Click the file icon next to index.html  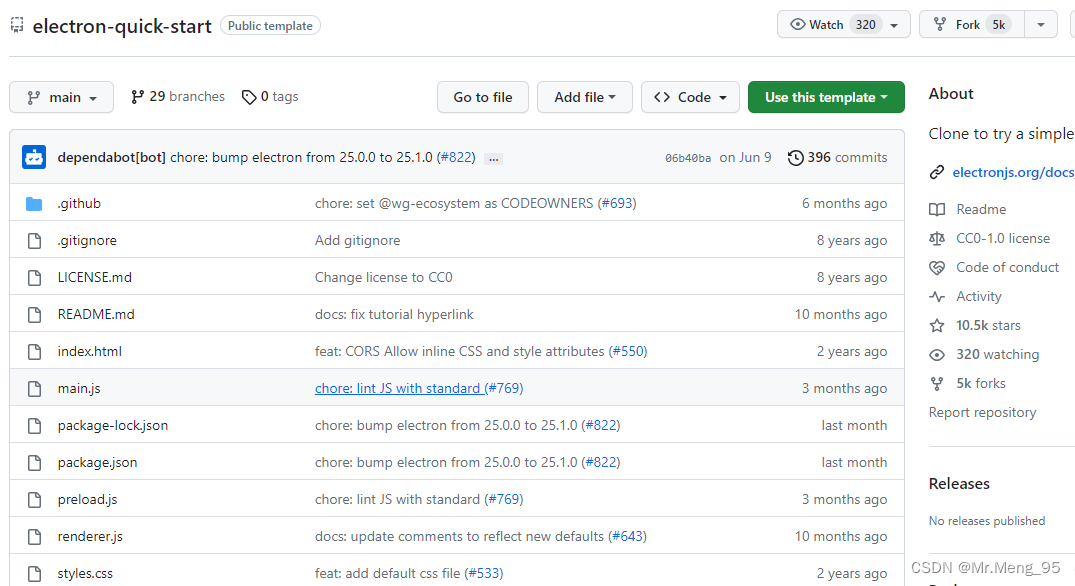click(x=34, y=352)
